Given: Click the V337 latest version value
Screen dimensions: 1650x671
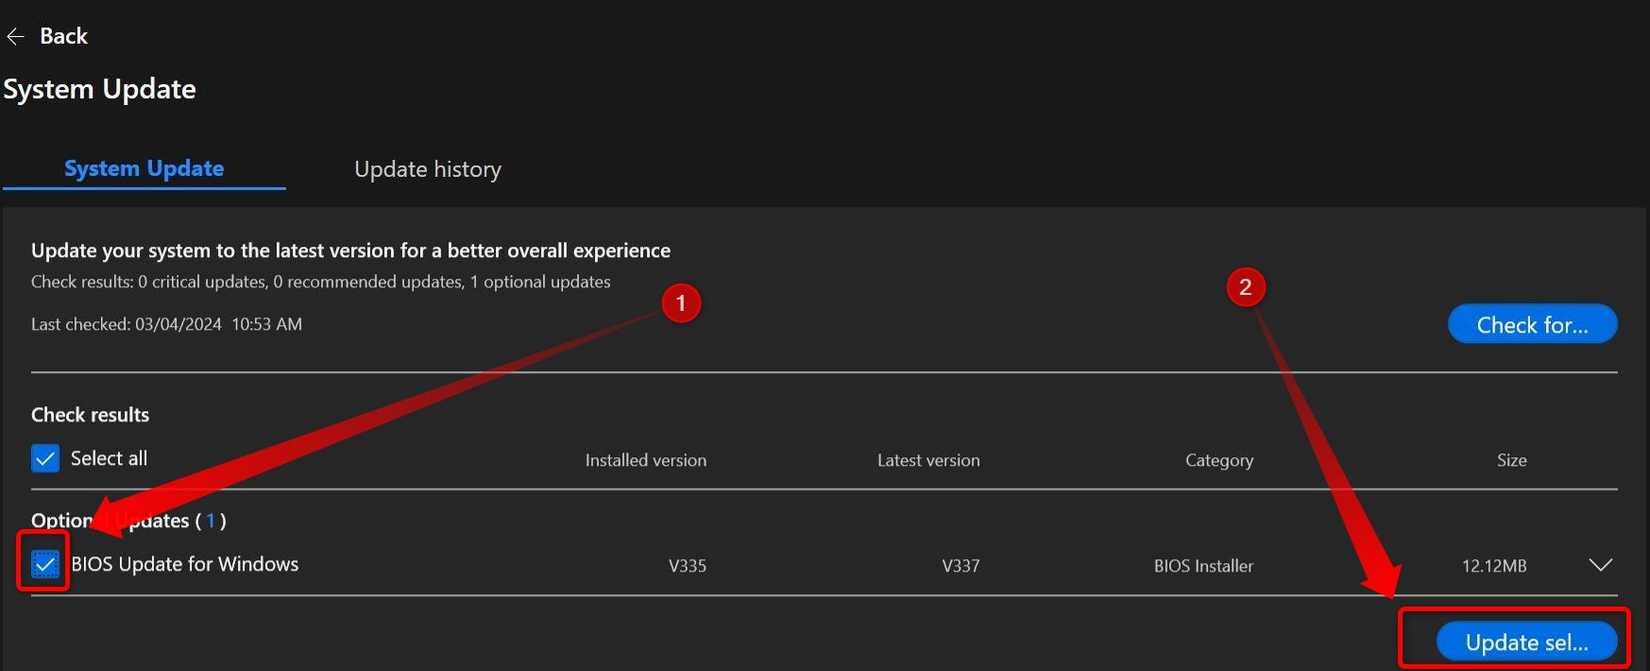Looking at the screenshot, I should (x=962, y=564).
